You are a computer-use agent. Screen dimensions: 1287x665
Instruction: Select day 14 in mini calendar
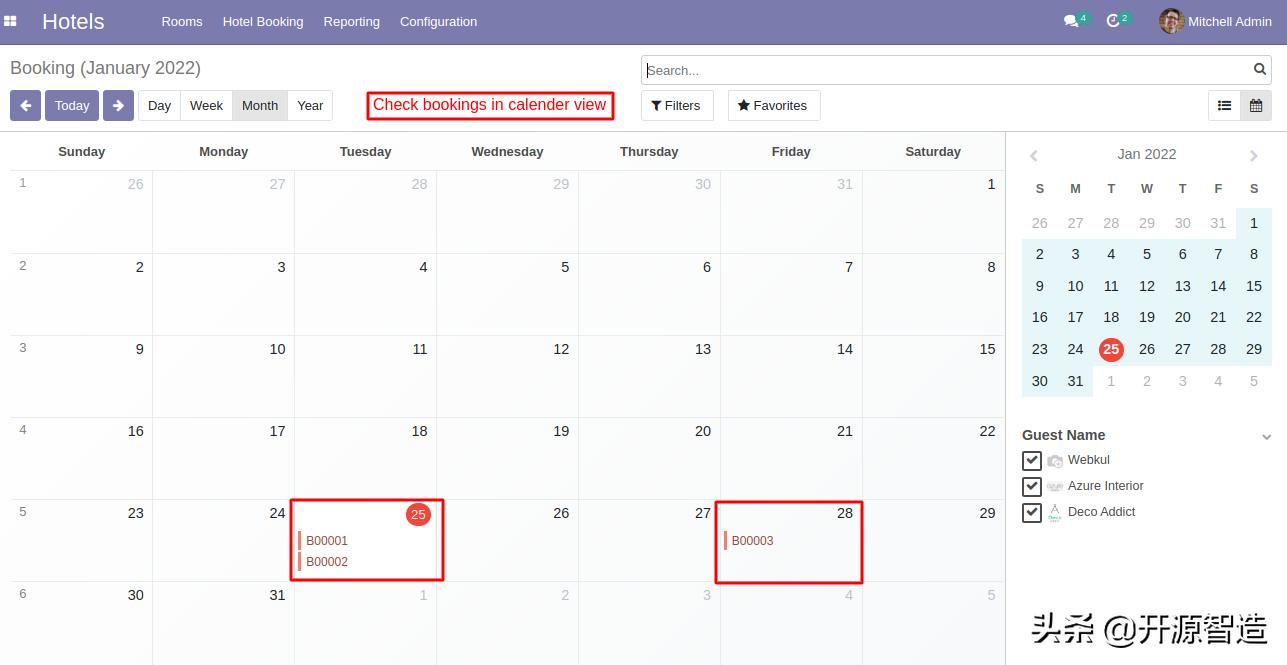click(x=1218, y=286)
